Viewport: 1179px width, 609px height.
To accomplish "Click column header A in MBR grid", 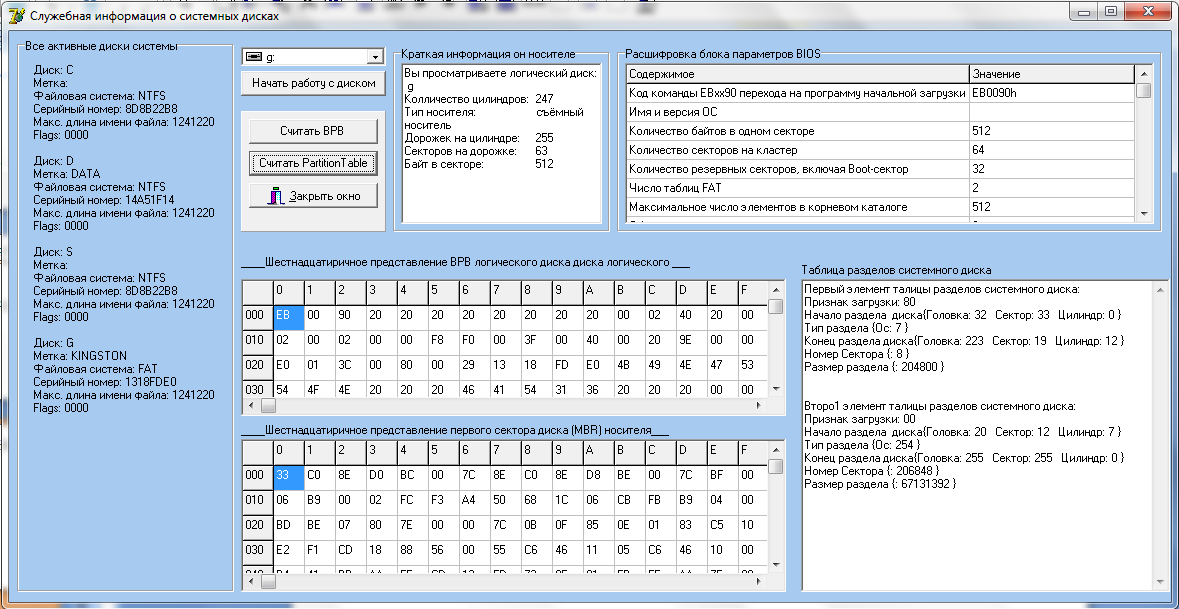I will (x=599, y=452).
